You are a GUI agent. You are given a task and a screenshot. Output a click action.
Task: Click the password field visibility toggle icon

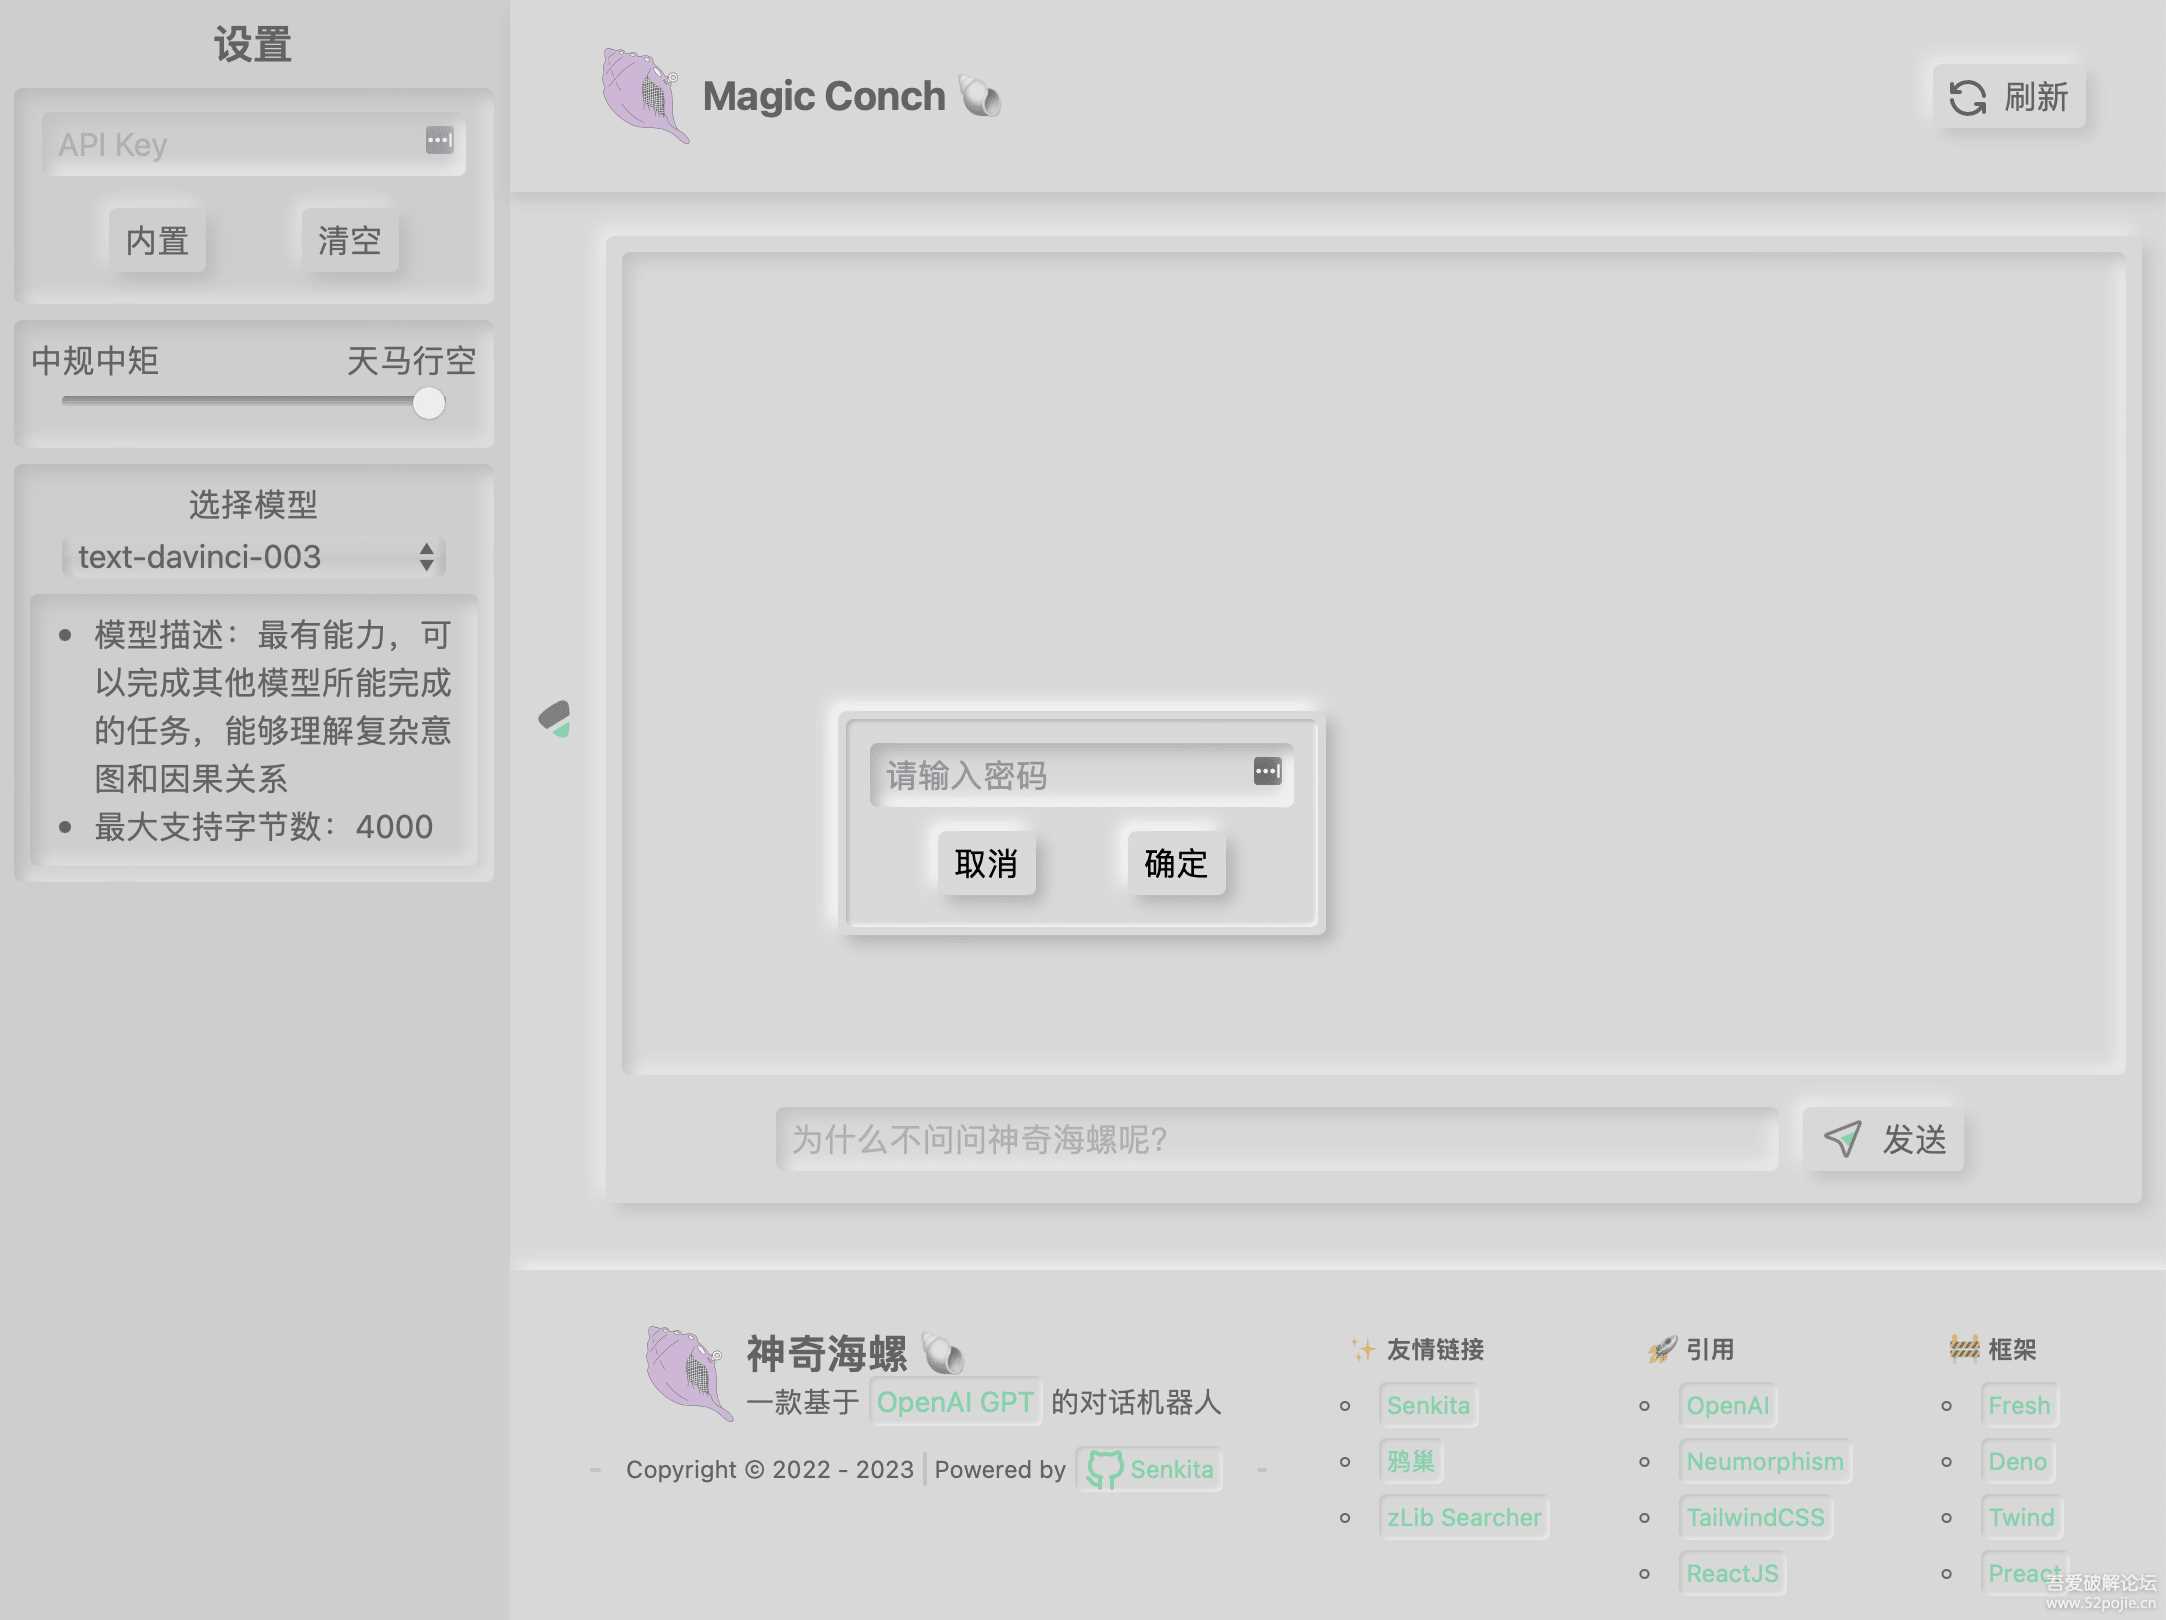point(1268,773)
